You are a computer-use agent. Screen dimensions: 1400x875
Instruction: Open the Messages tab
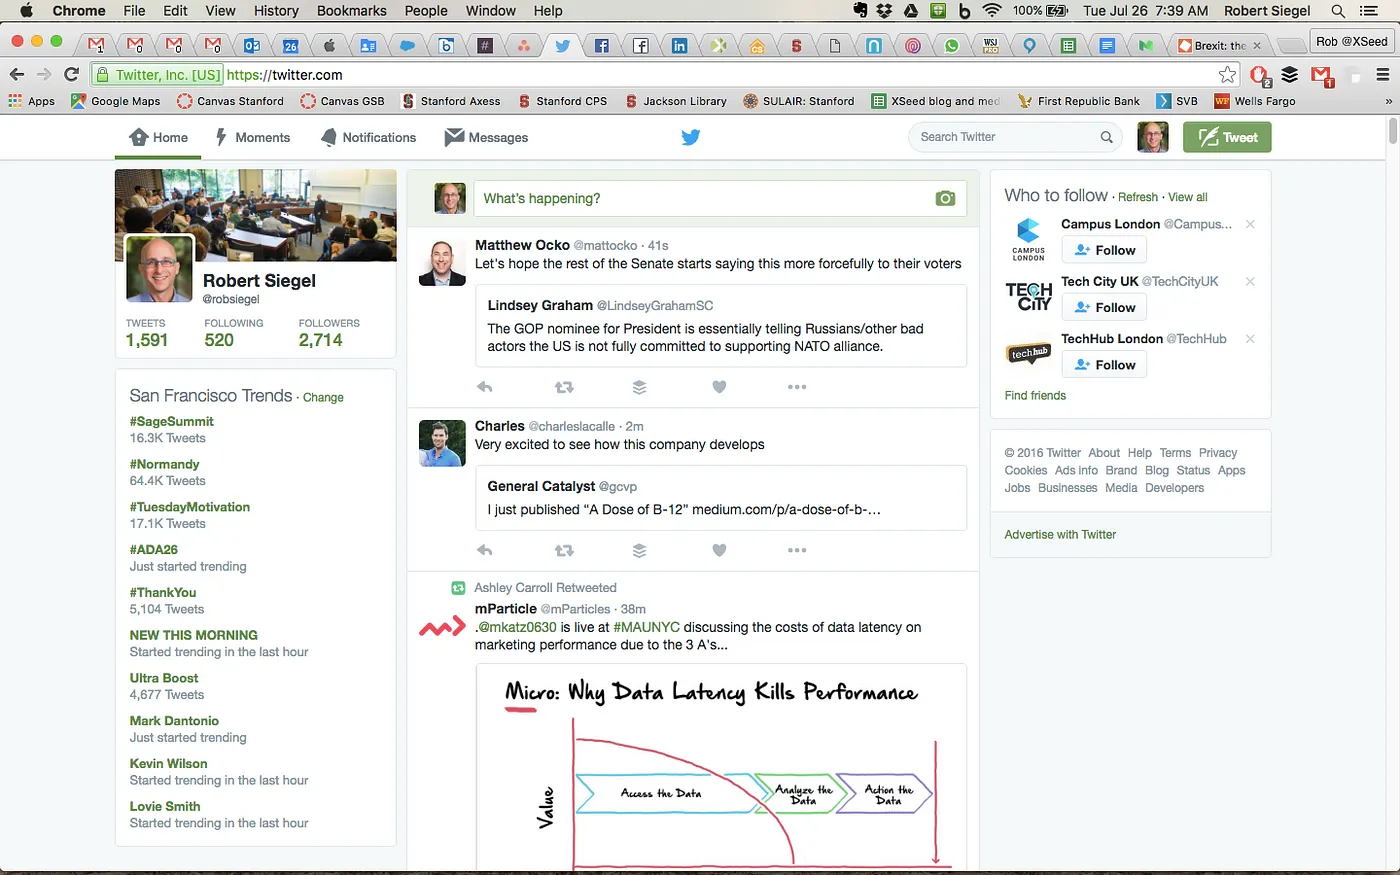click(x=486, y=137)
